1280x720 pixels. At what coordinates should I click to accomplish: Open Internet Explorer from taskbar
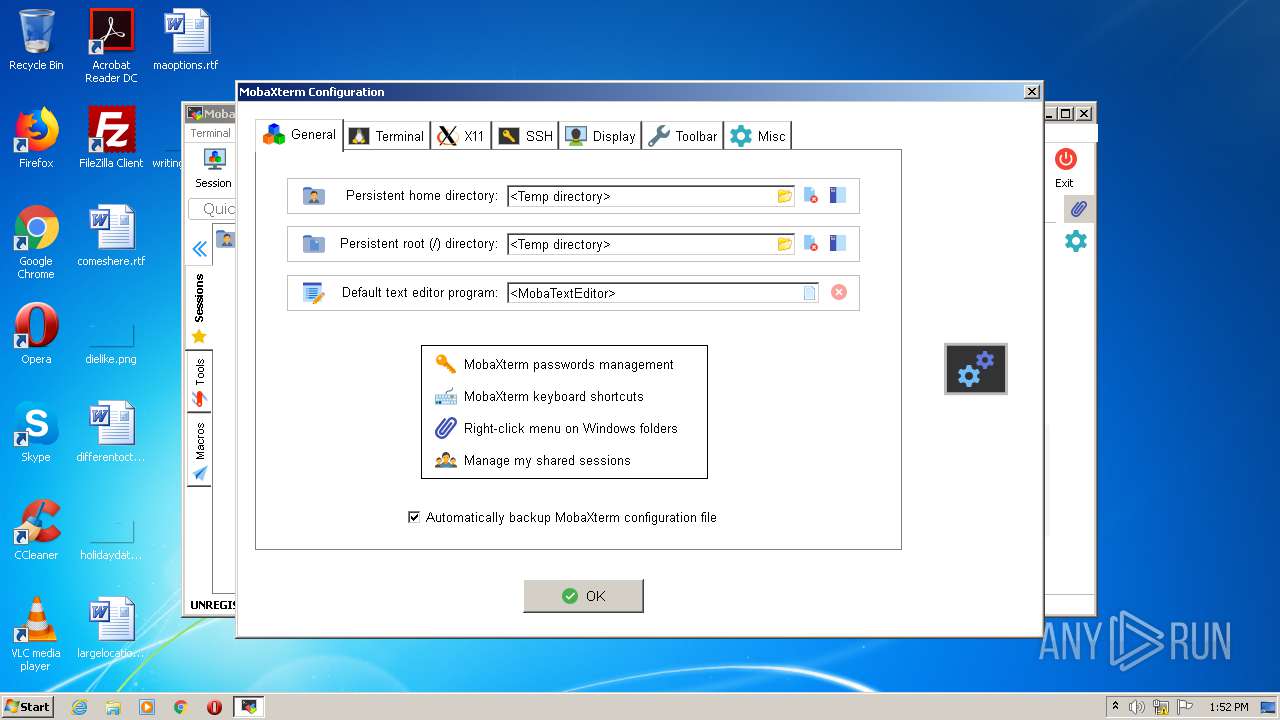79,707
